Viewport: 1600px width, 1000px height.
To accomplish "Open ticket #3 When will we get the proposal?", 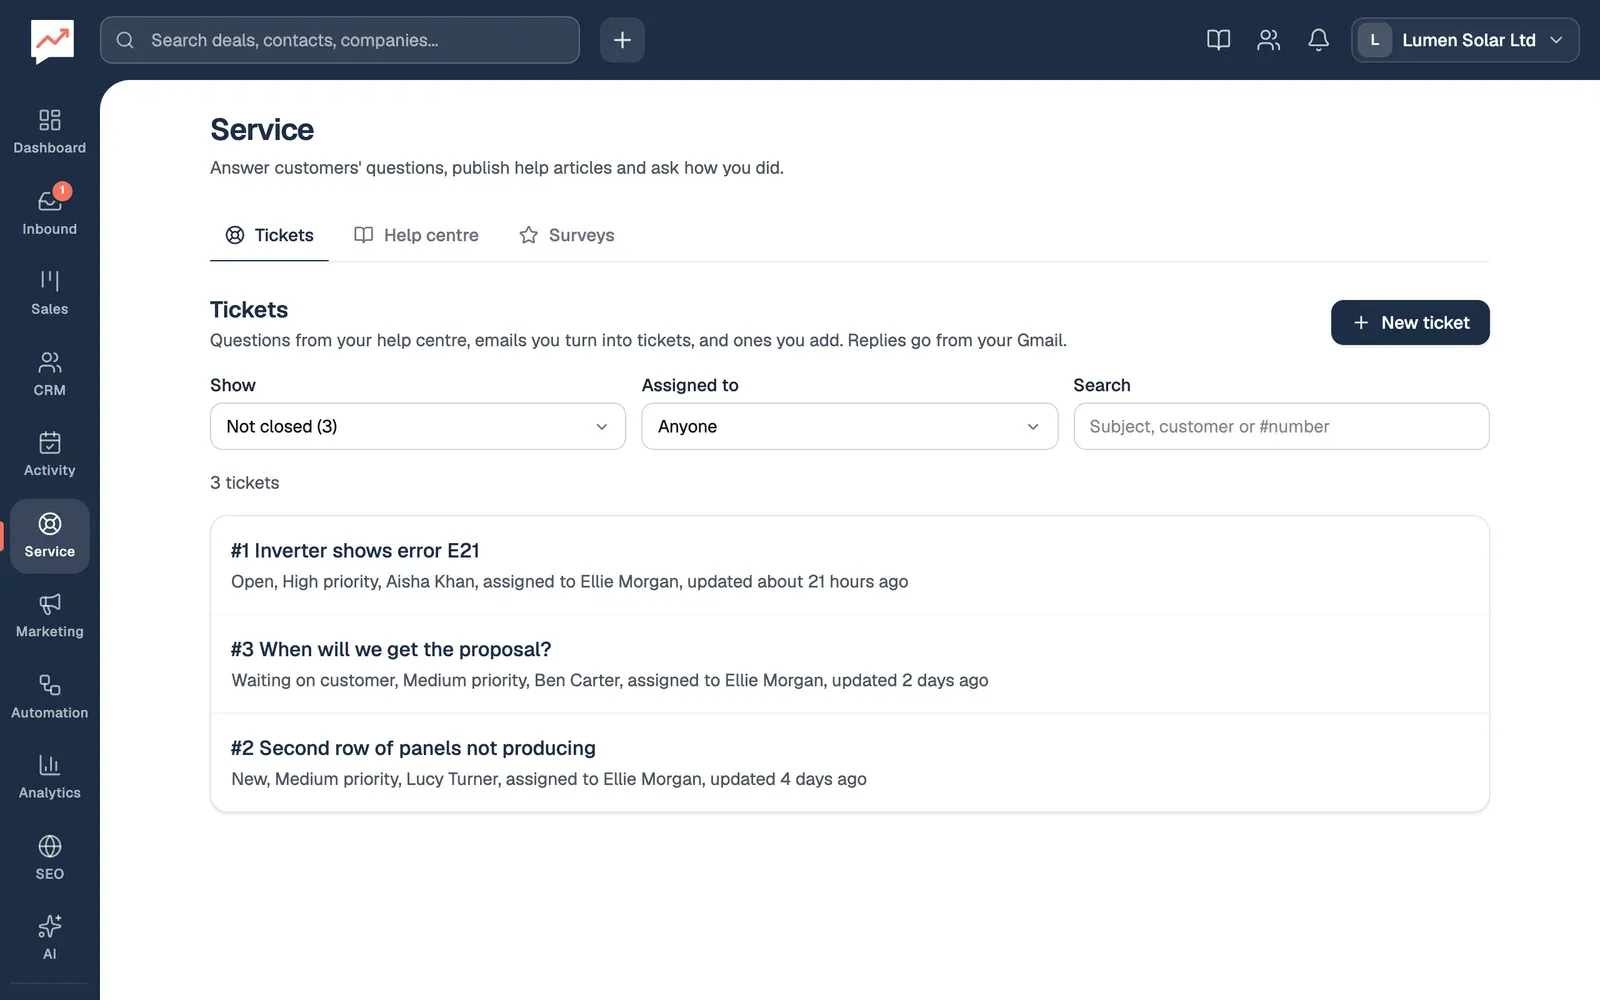I will (849, 664).
